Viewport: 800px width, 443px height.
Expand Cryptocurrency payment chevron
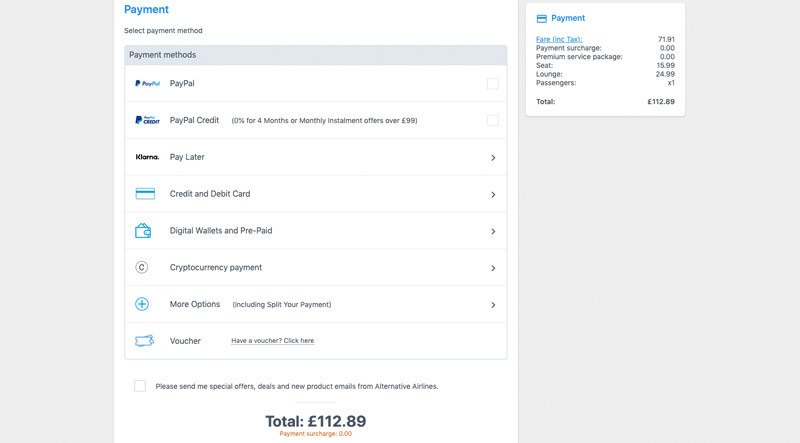pyautogui.click(x=493, y=268)
